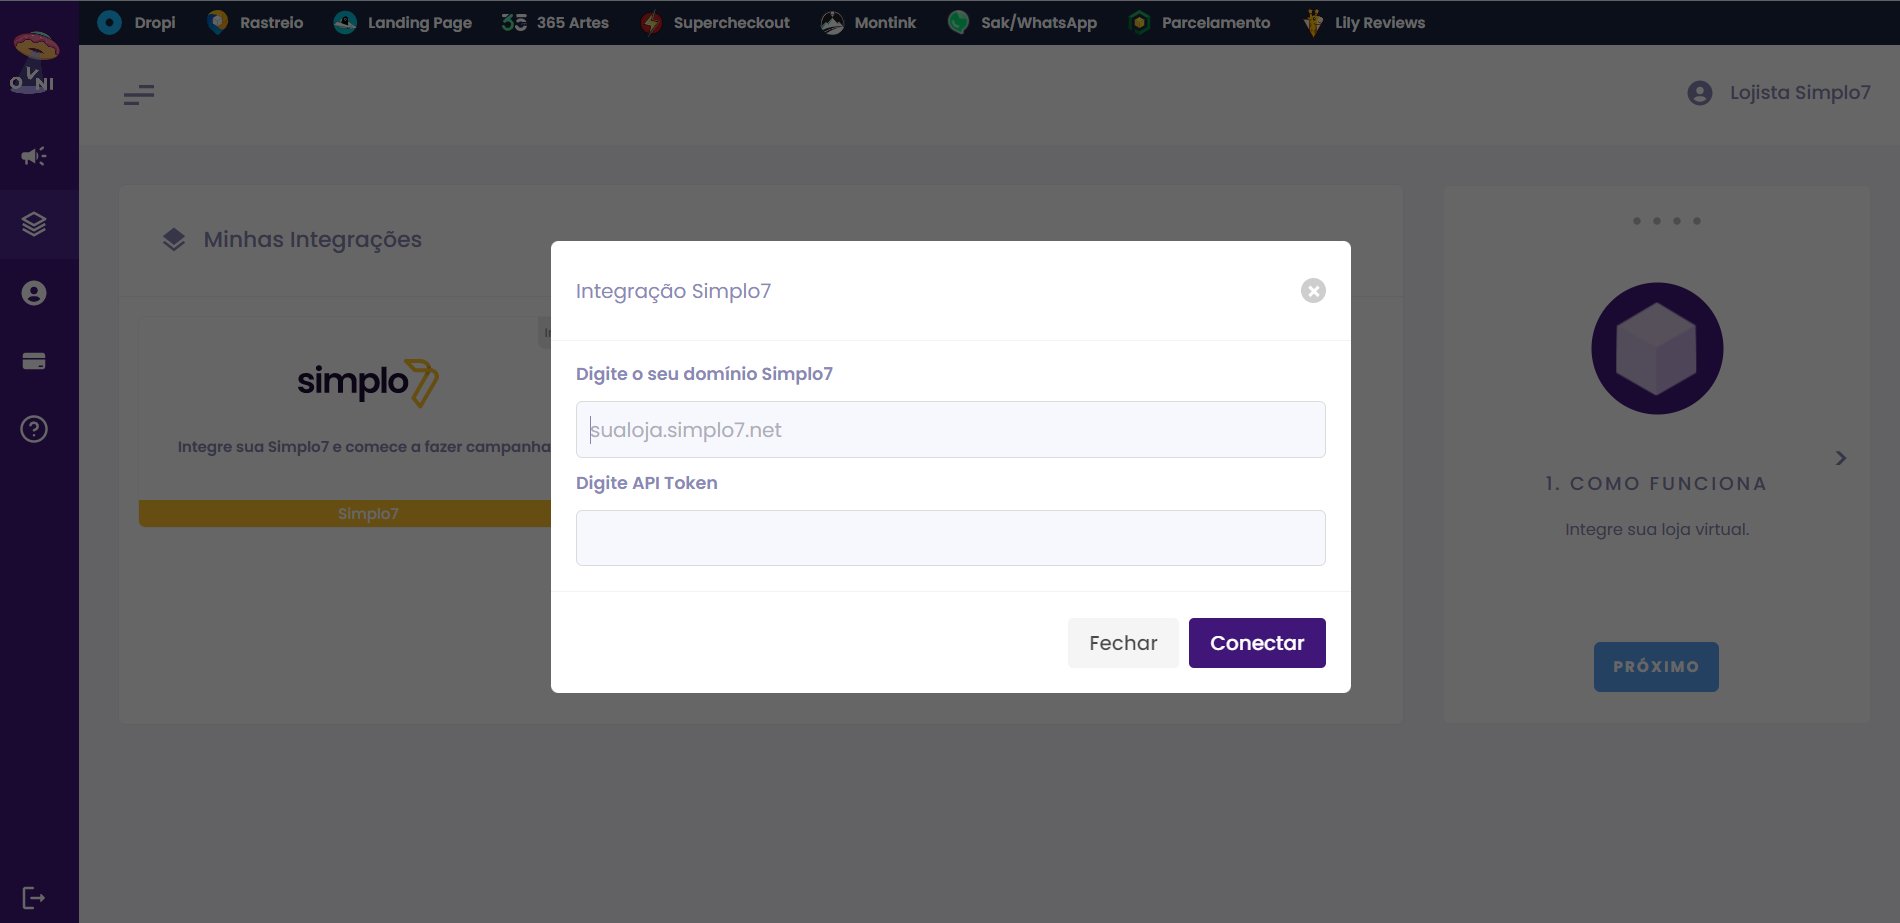Click the Fechar button
Image resolution: width=1900 pixels, height=923 pixels.
point(1123,643)
